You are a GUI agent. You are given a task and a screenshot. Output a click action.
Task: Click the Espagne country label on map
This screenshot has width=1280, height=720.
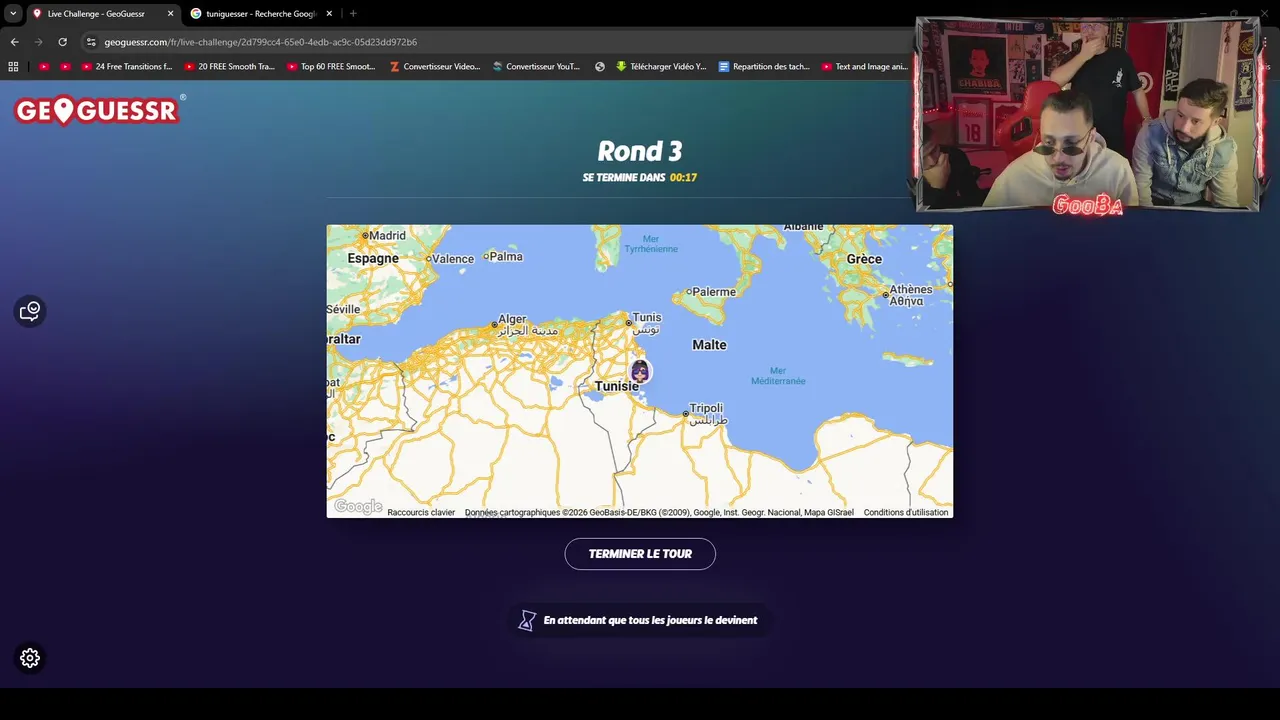(373, 258)
